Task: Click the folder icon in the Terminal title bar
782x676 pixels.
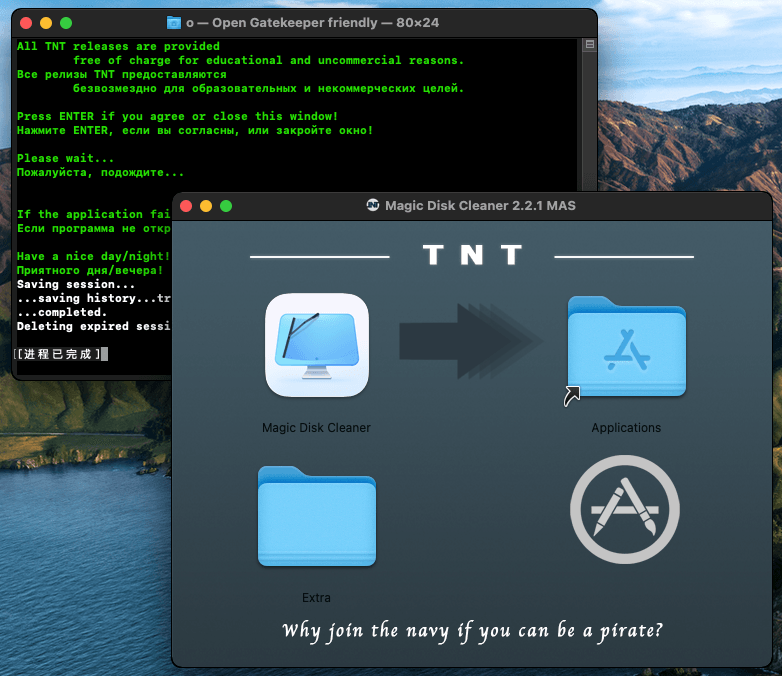Action: 174,22
